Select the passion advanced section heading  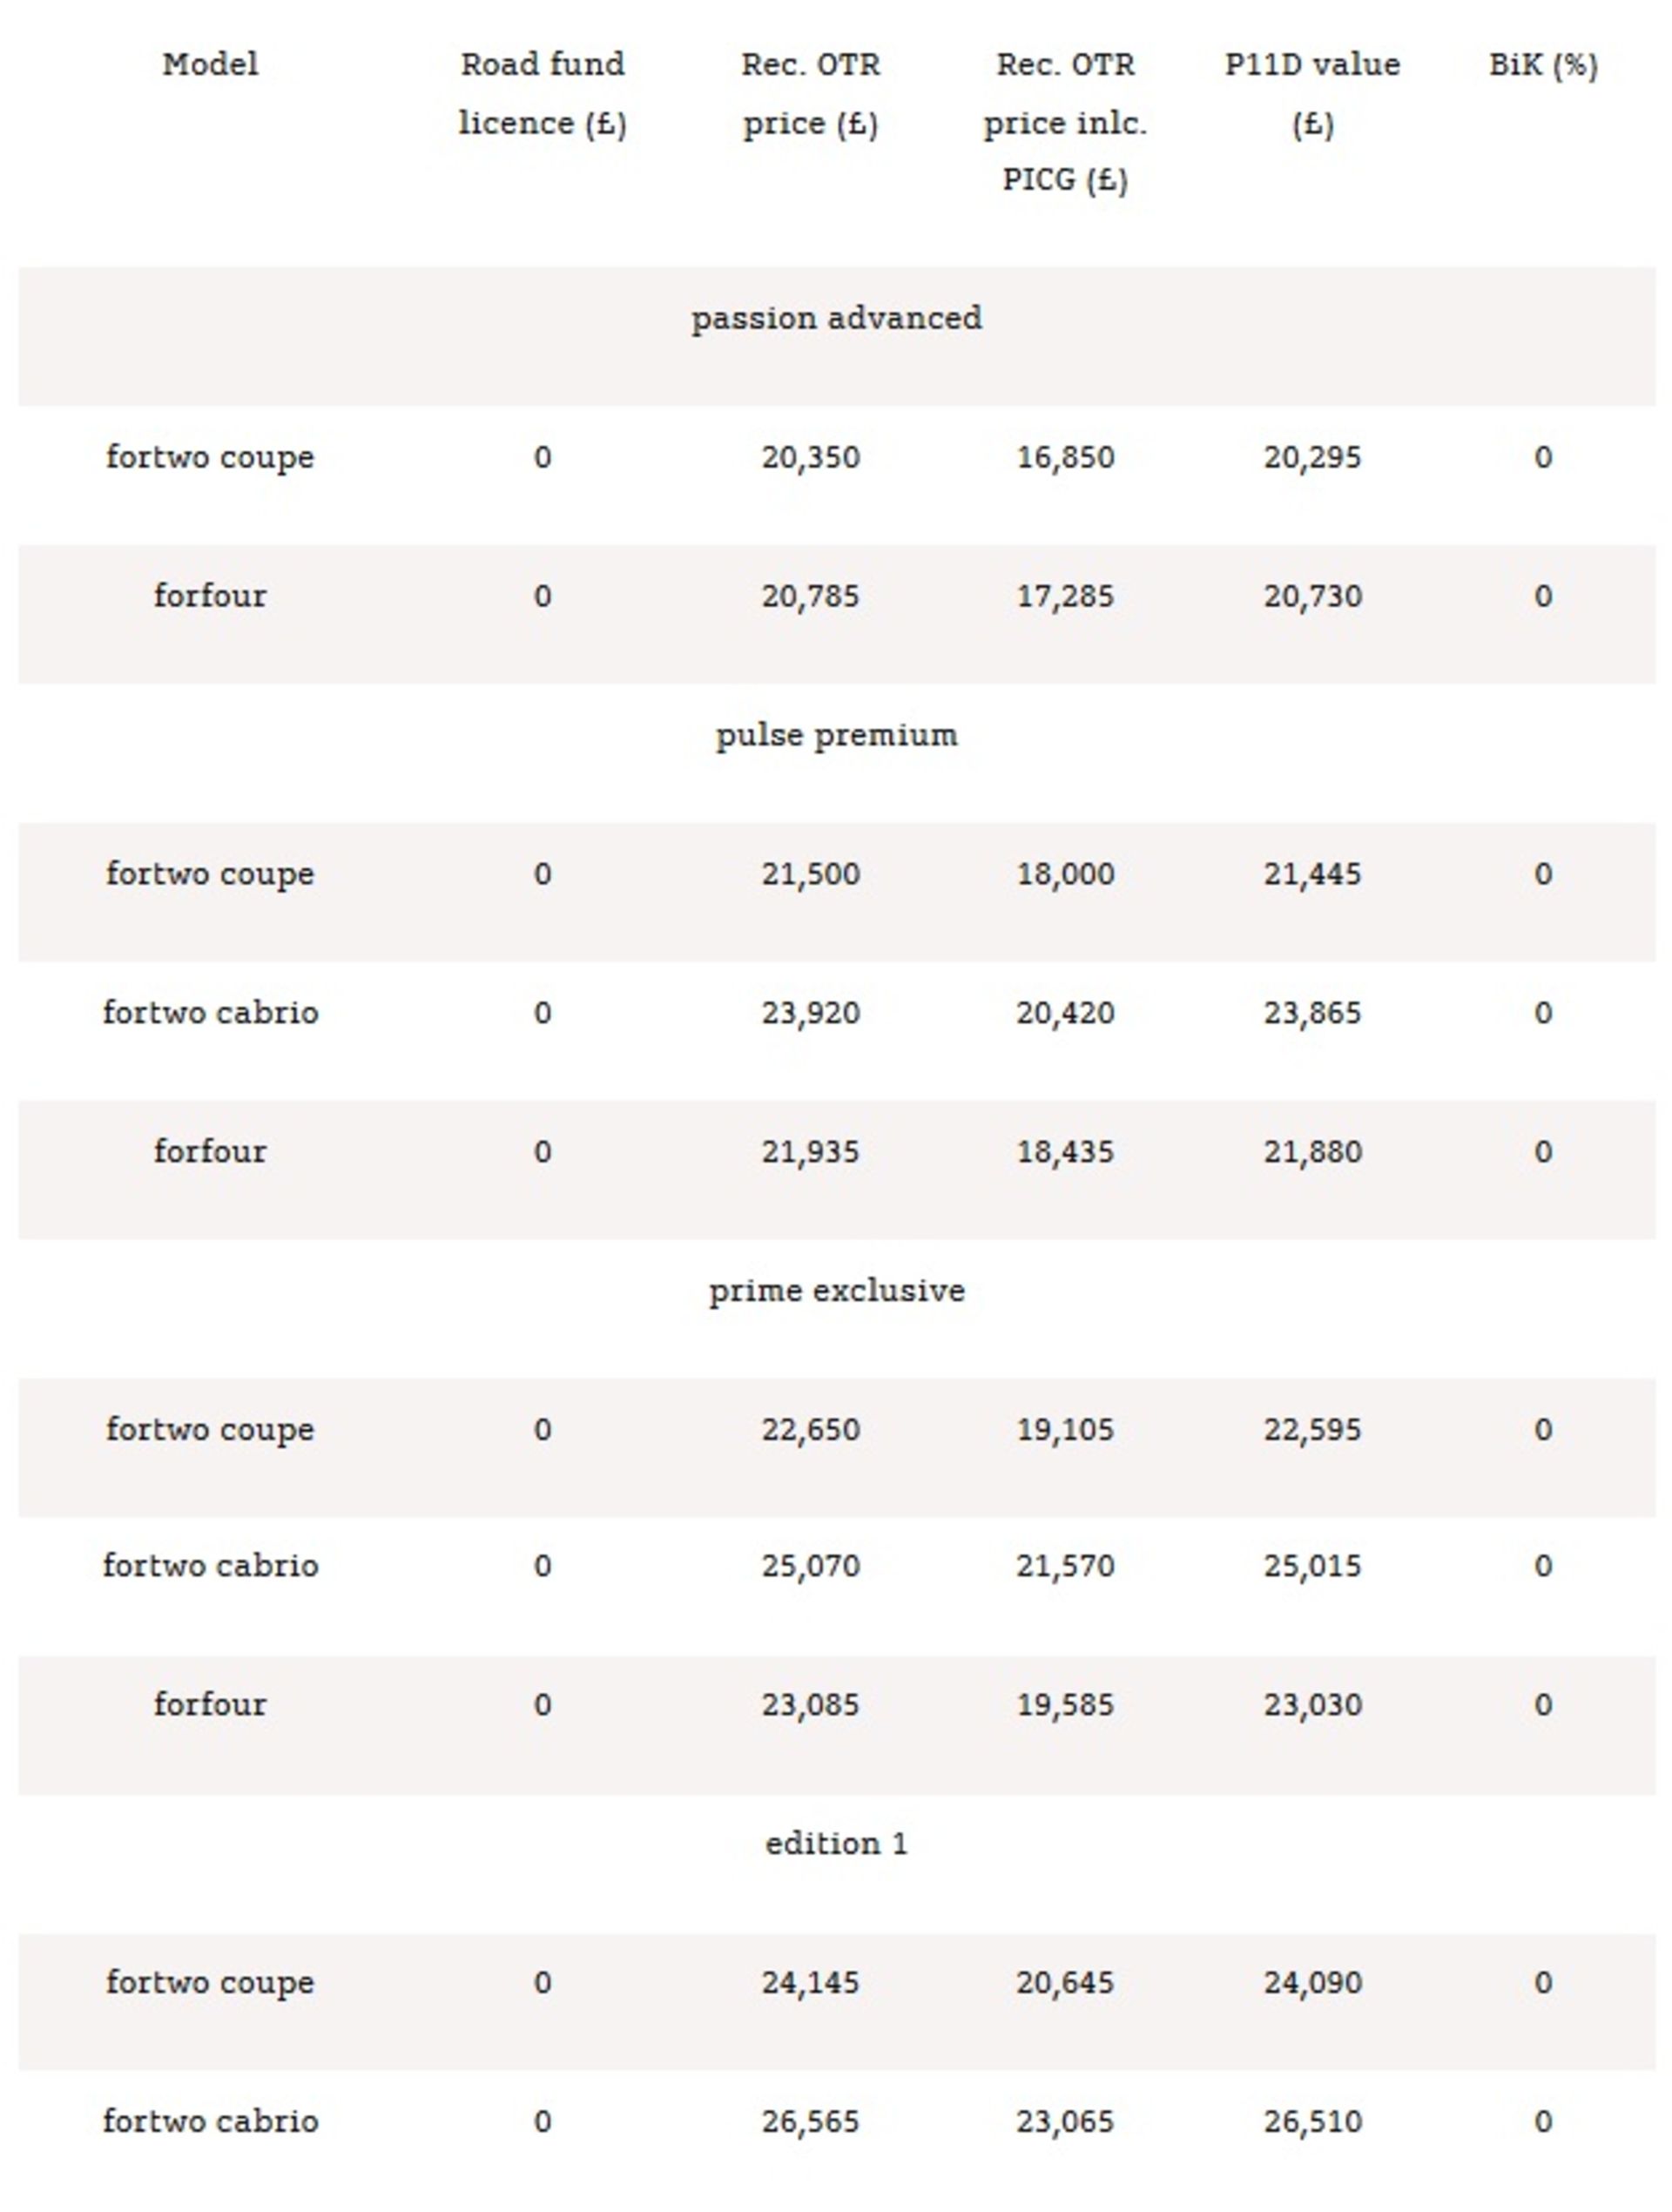click(x=836, y=318)
